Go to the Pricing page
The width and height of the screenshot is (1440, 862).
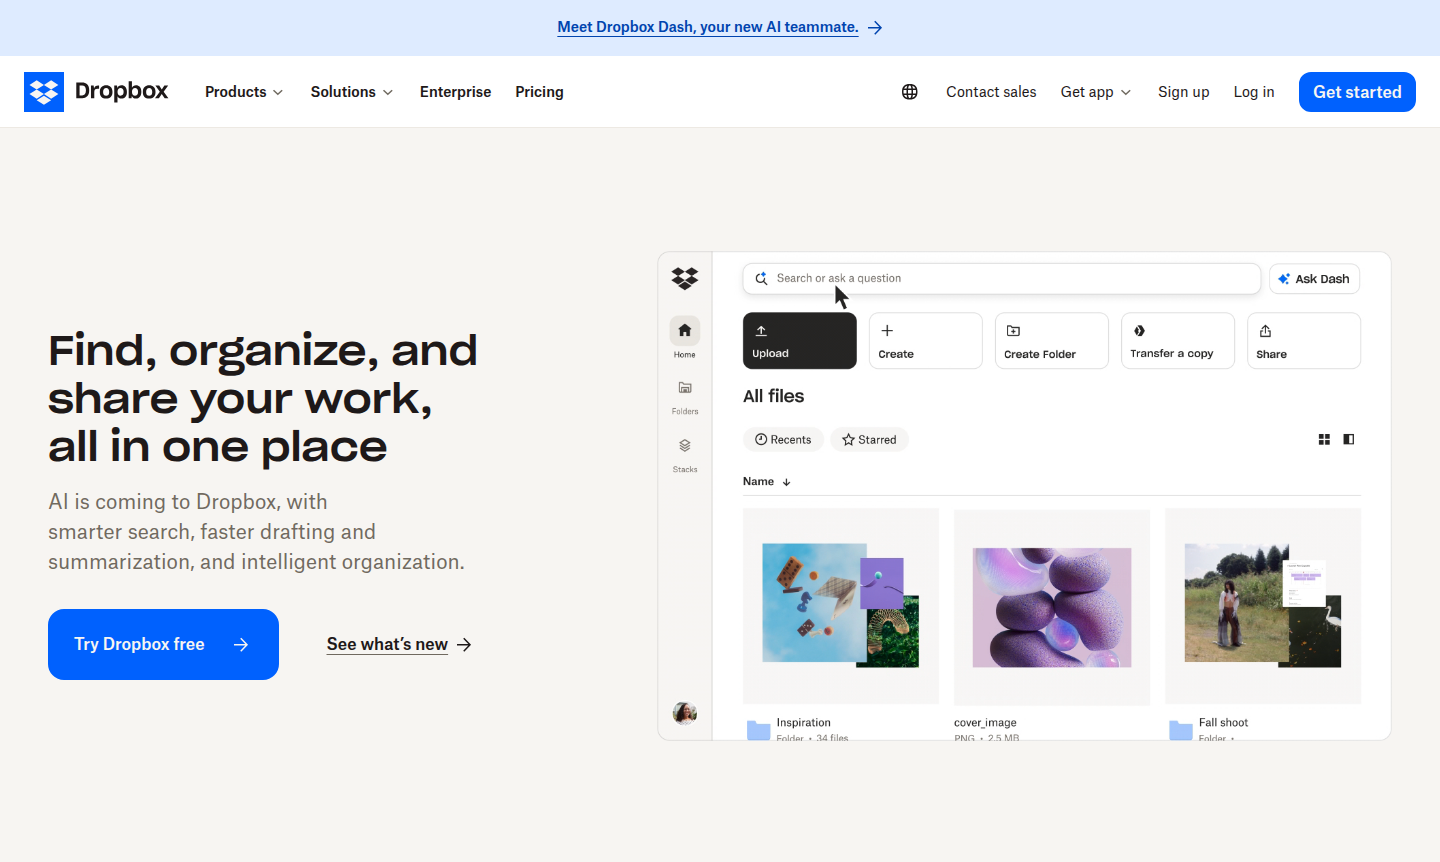coord(539,91)
